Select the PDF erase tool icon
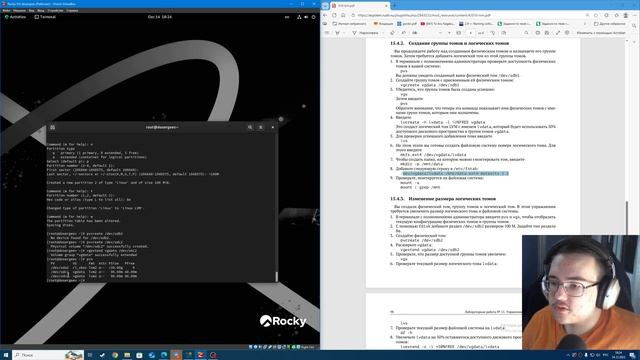This screenshot has width=640, height=360. click(392, 33)
